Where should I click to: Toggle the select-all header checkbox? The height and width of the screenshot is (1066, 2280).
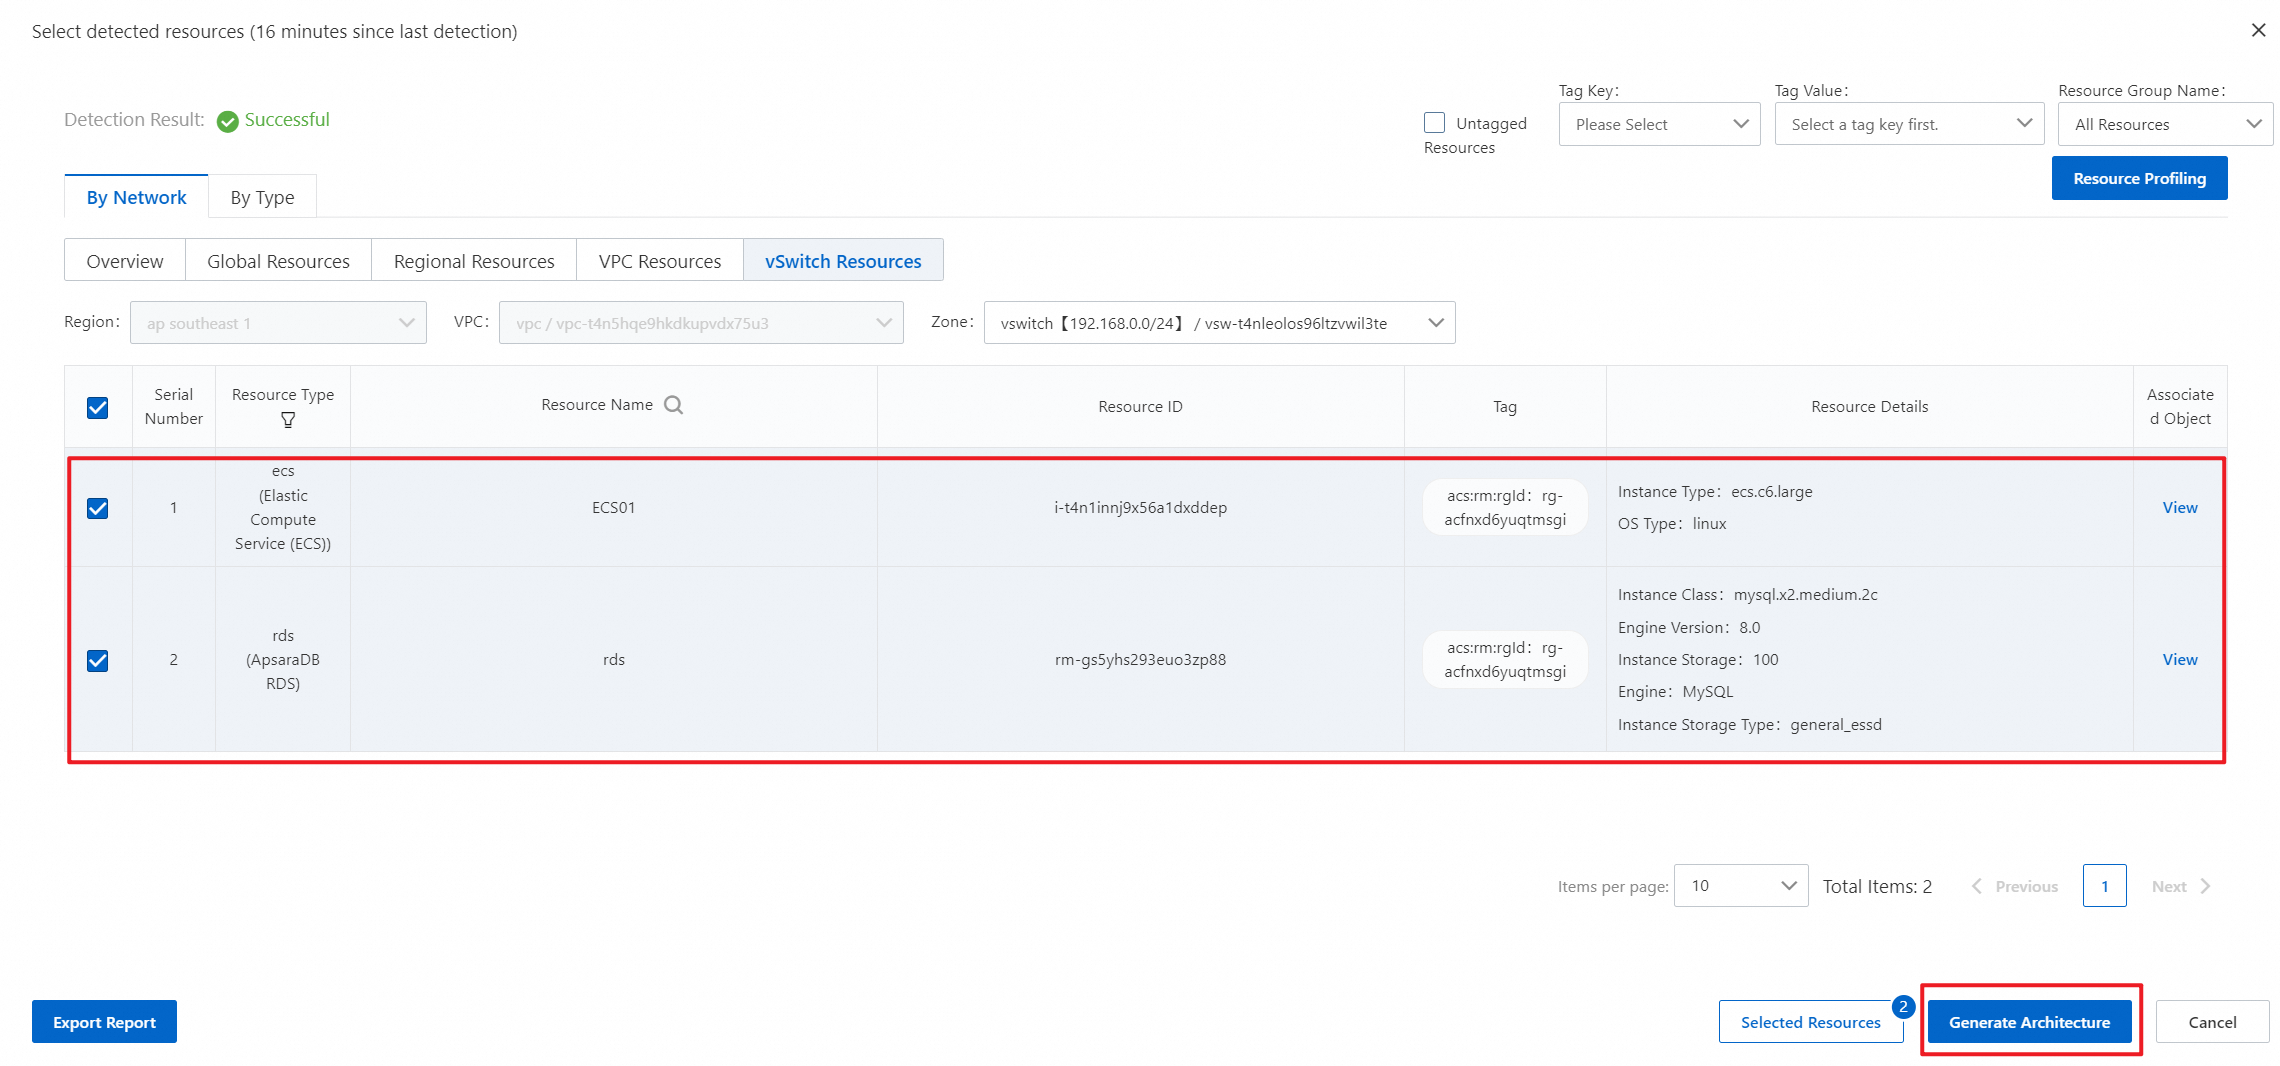[98, 407]
